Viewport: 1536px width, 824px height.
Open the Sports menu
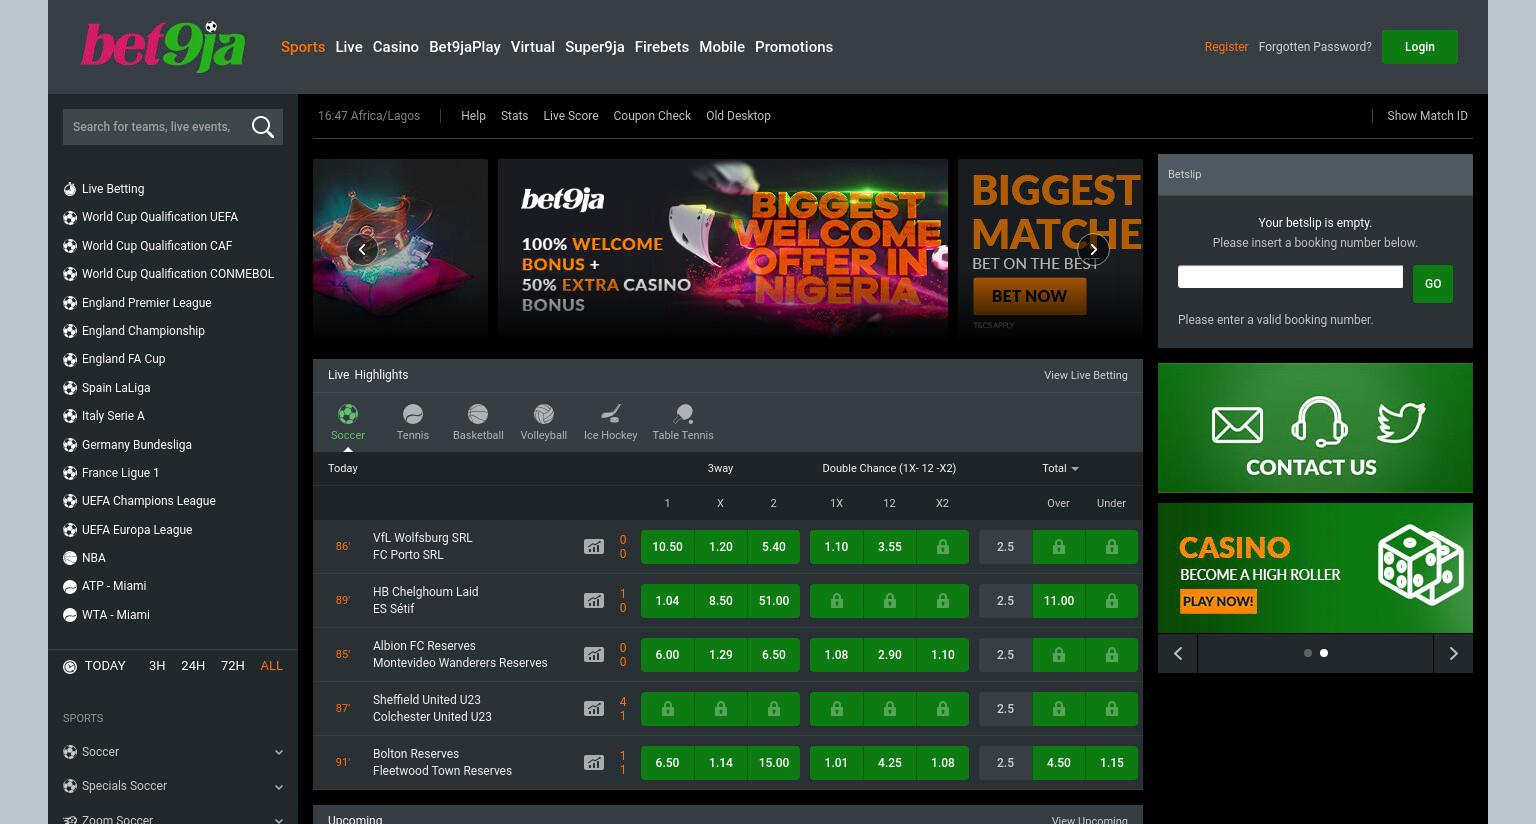pyautogui.click(x=303, y=47)
